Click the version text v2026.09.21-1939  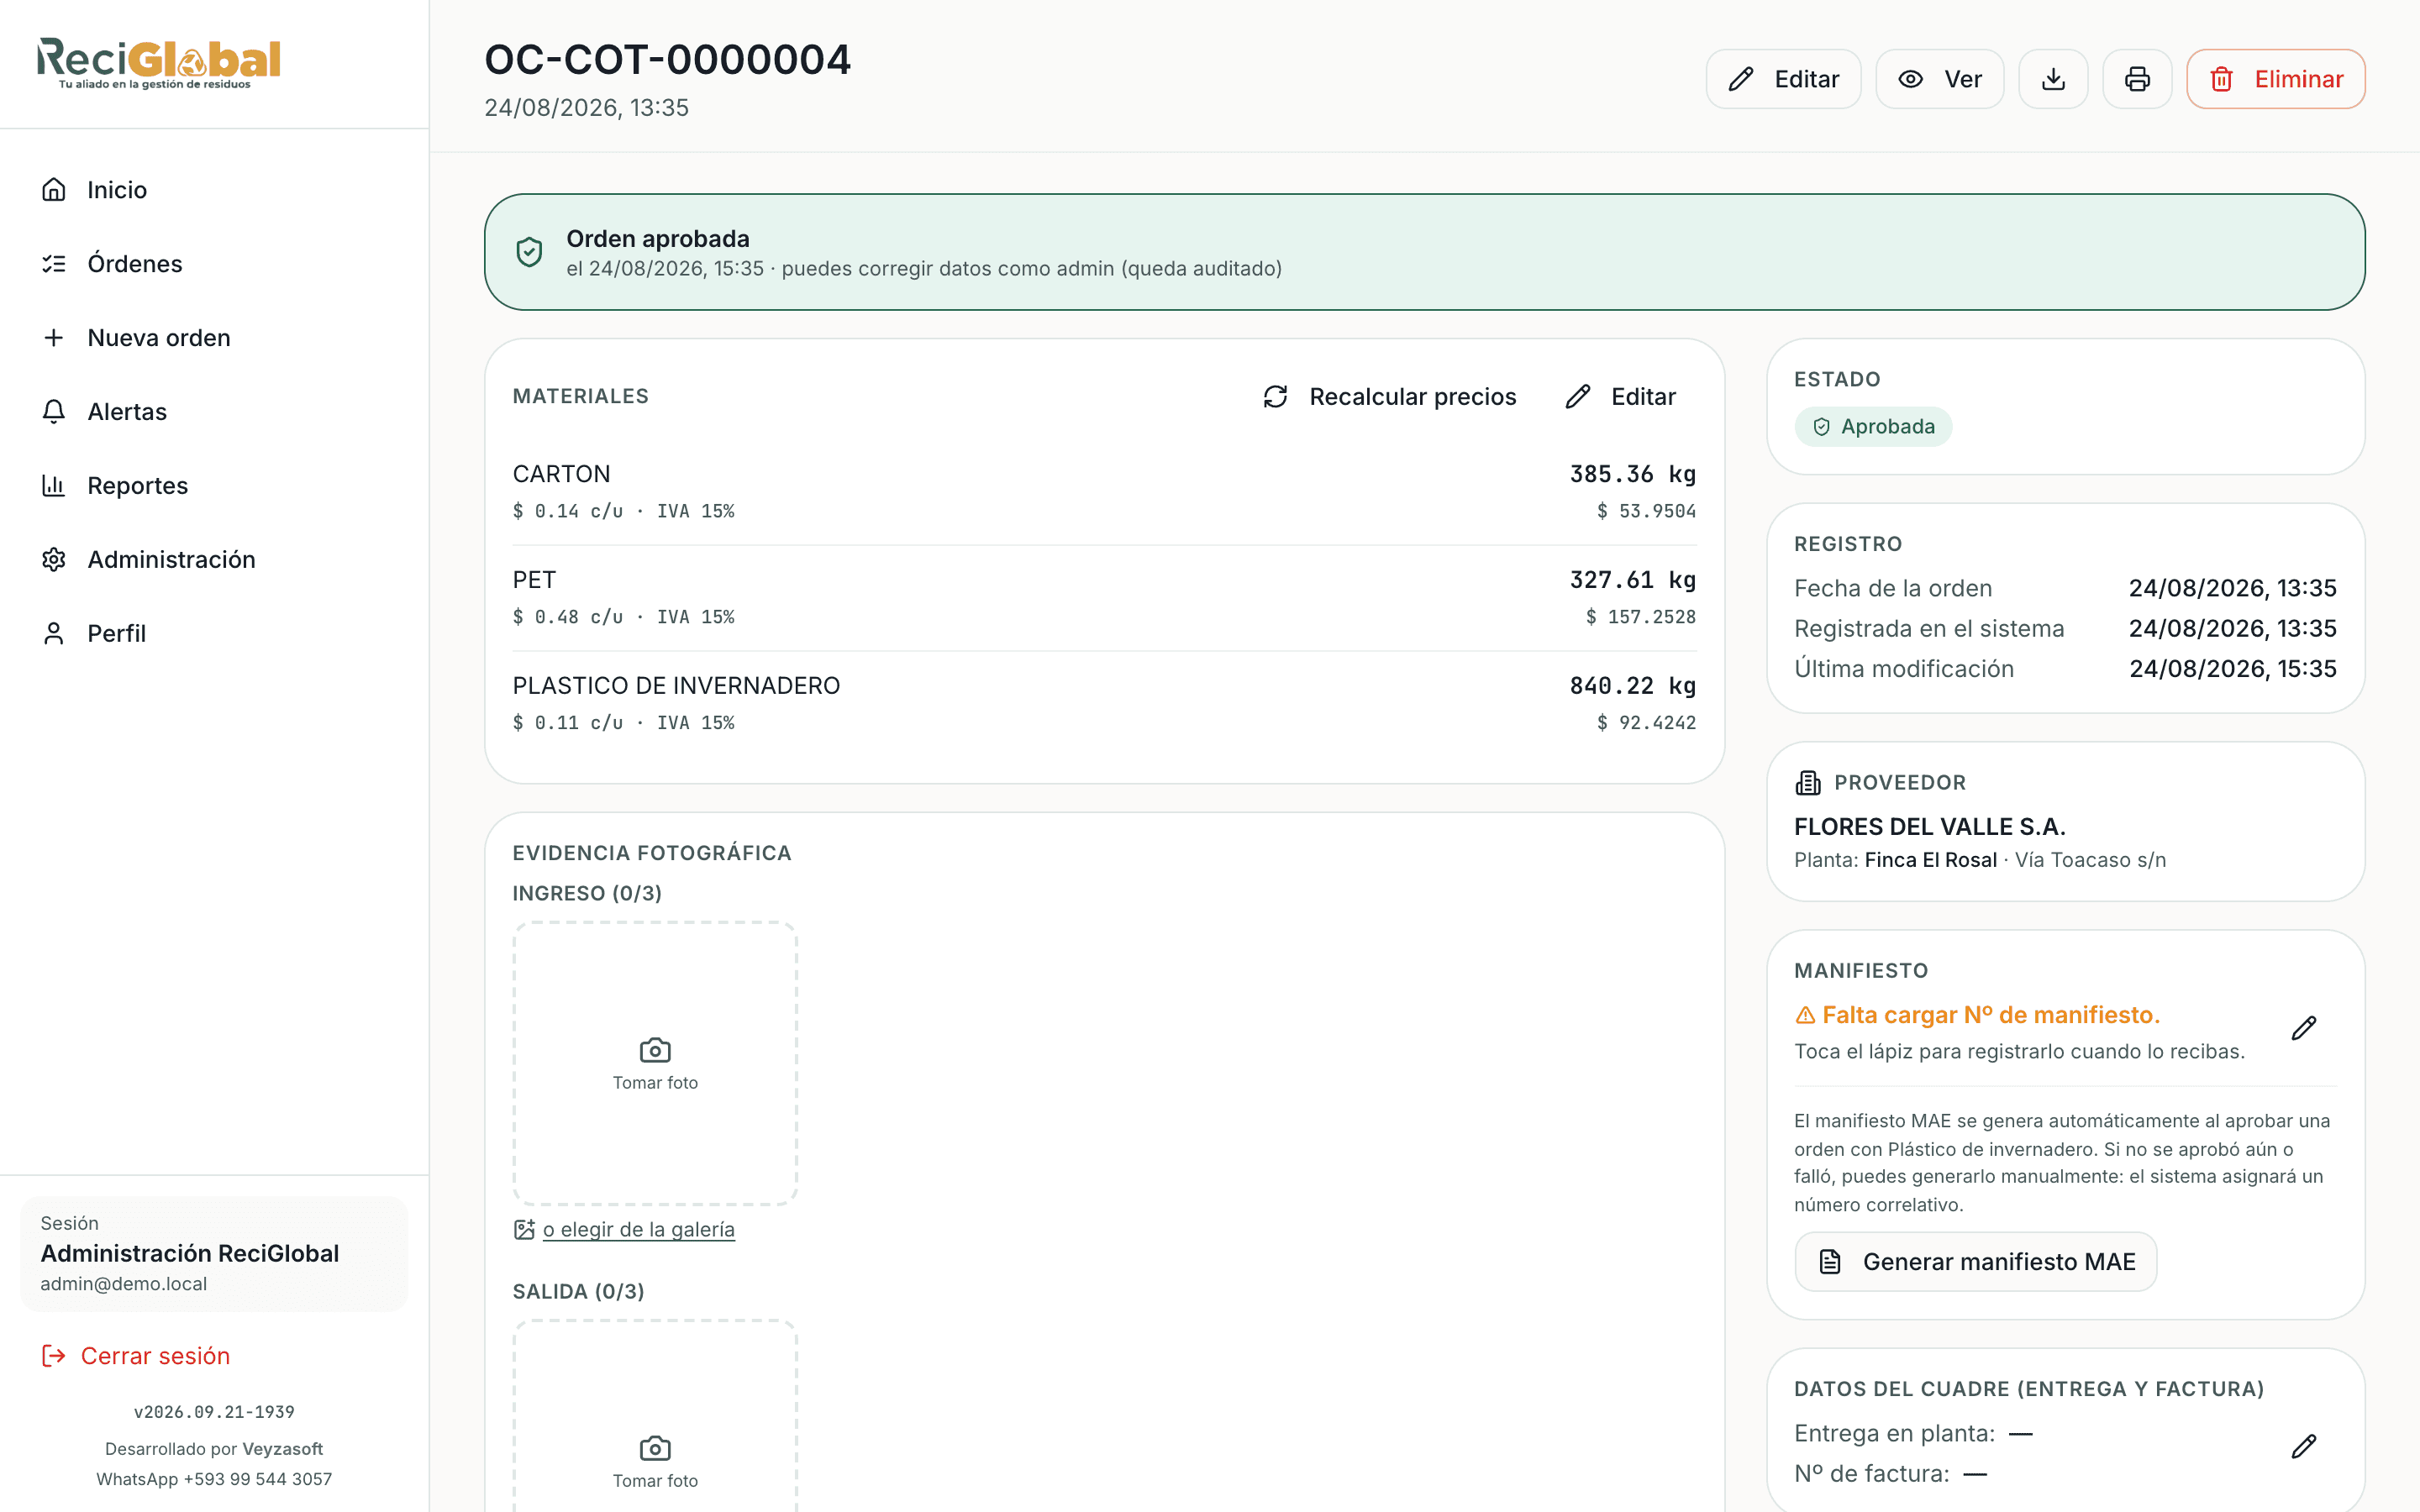point(214,1412)
